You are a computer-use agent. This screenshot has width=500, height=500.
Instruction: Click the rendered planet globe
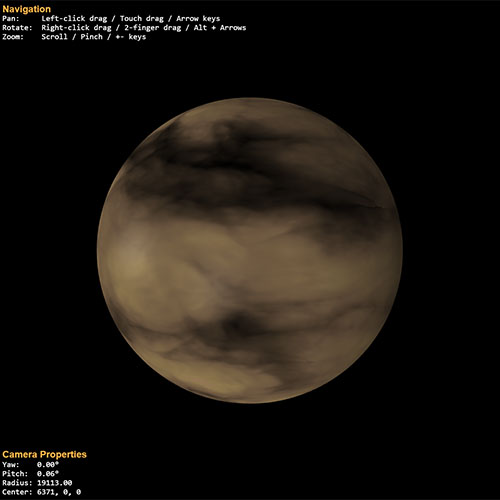tap(250, 250)
